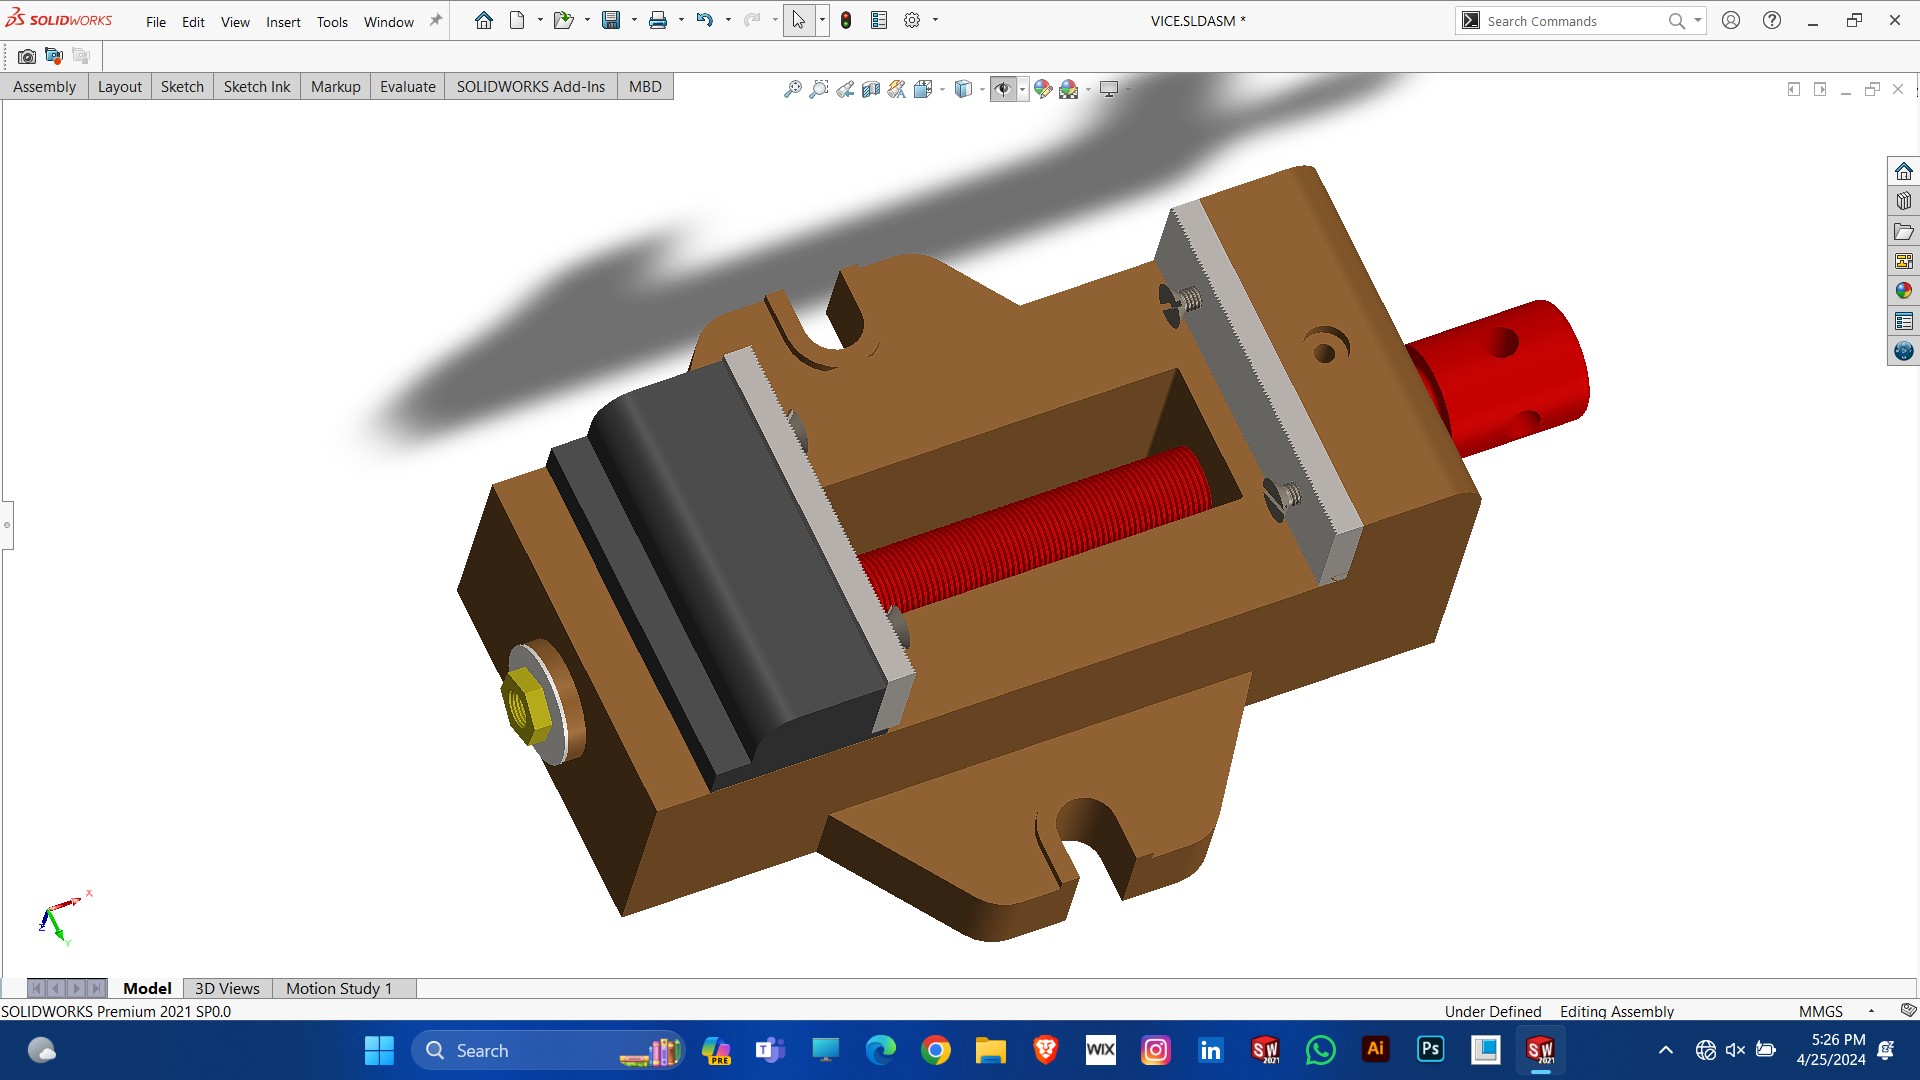
Task: Click the View Orientation cube icon
Action: click(x=923, y=89)
